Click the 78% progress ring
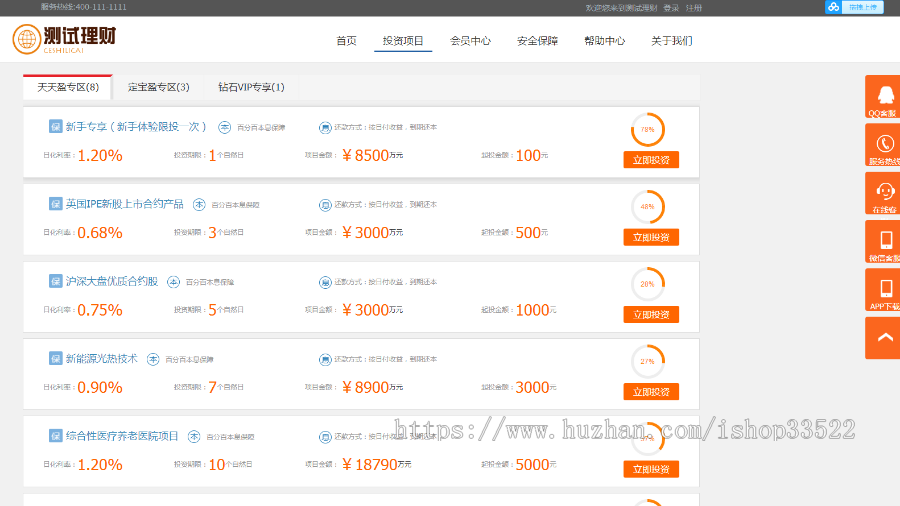 (647, 130)
